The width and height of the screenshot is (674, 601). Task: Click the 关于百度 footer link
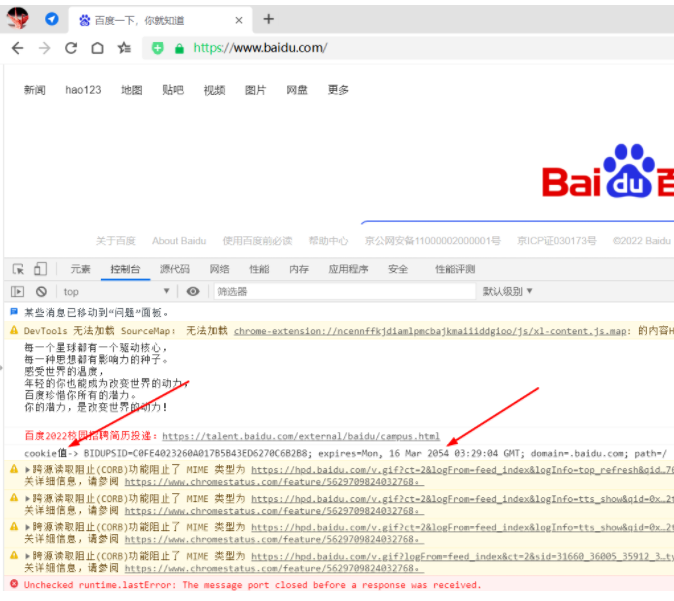click(x=116, y=241)
